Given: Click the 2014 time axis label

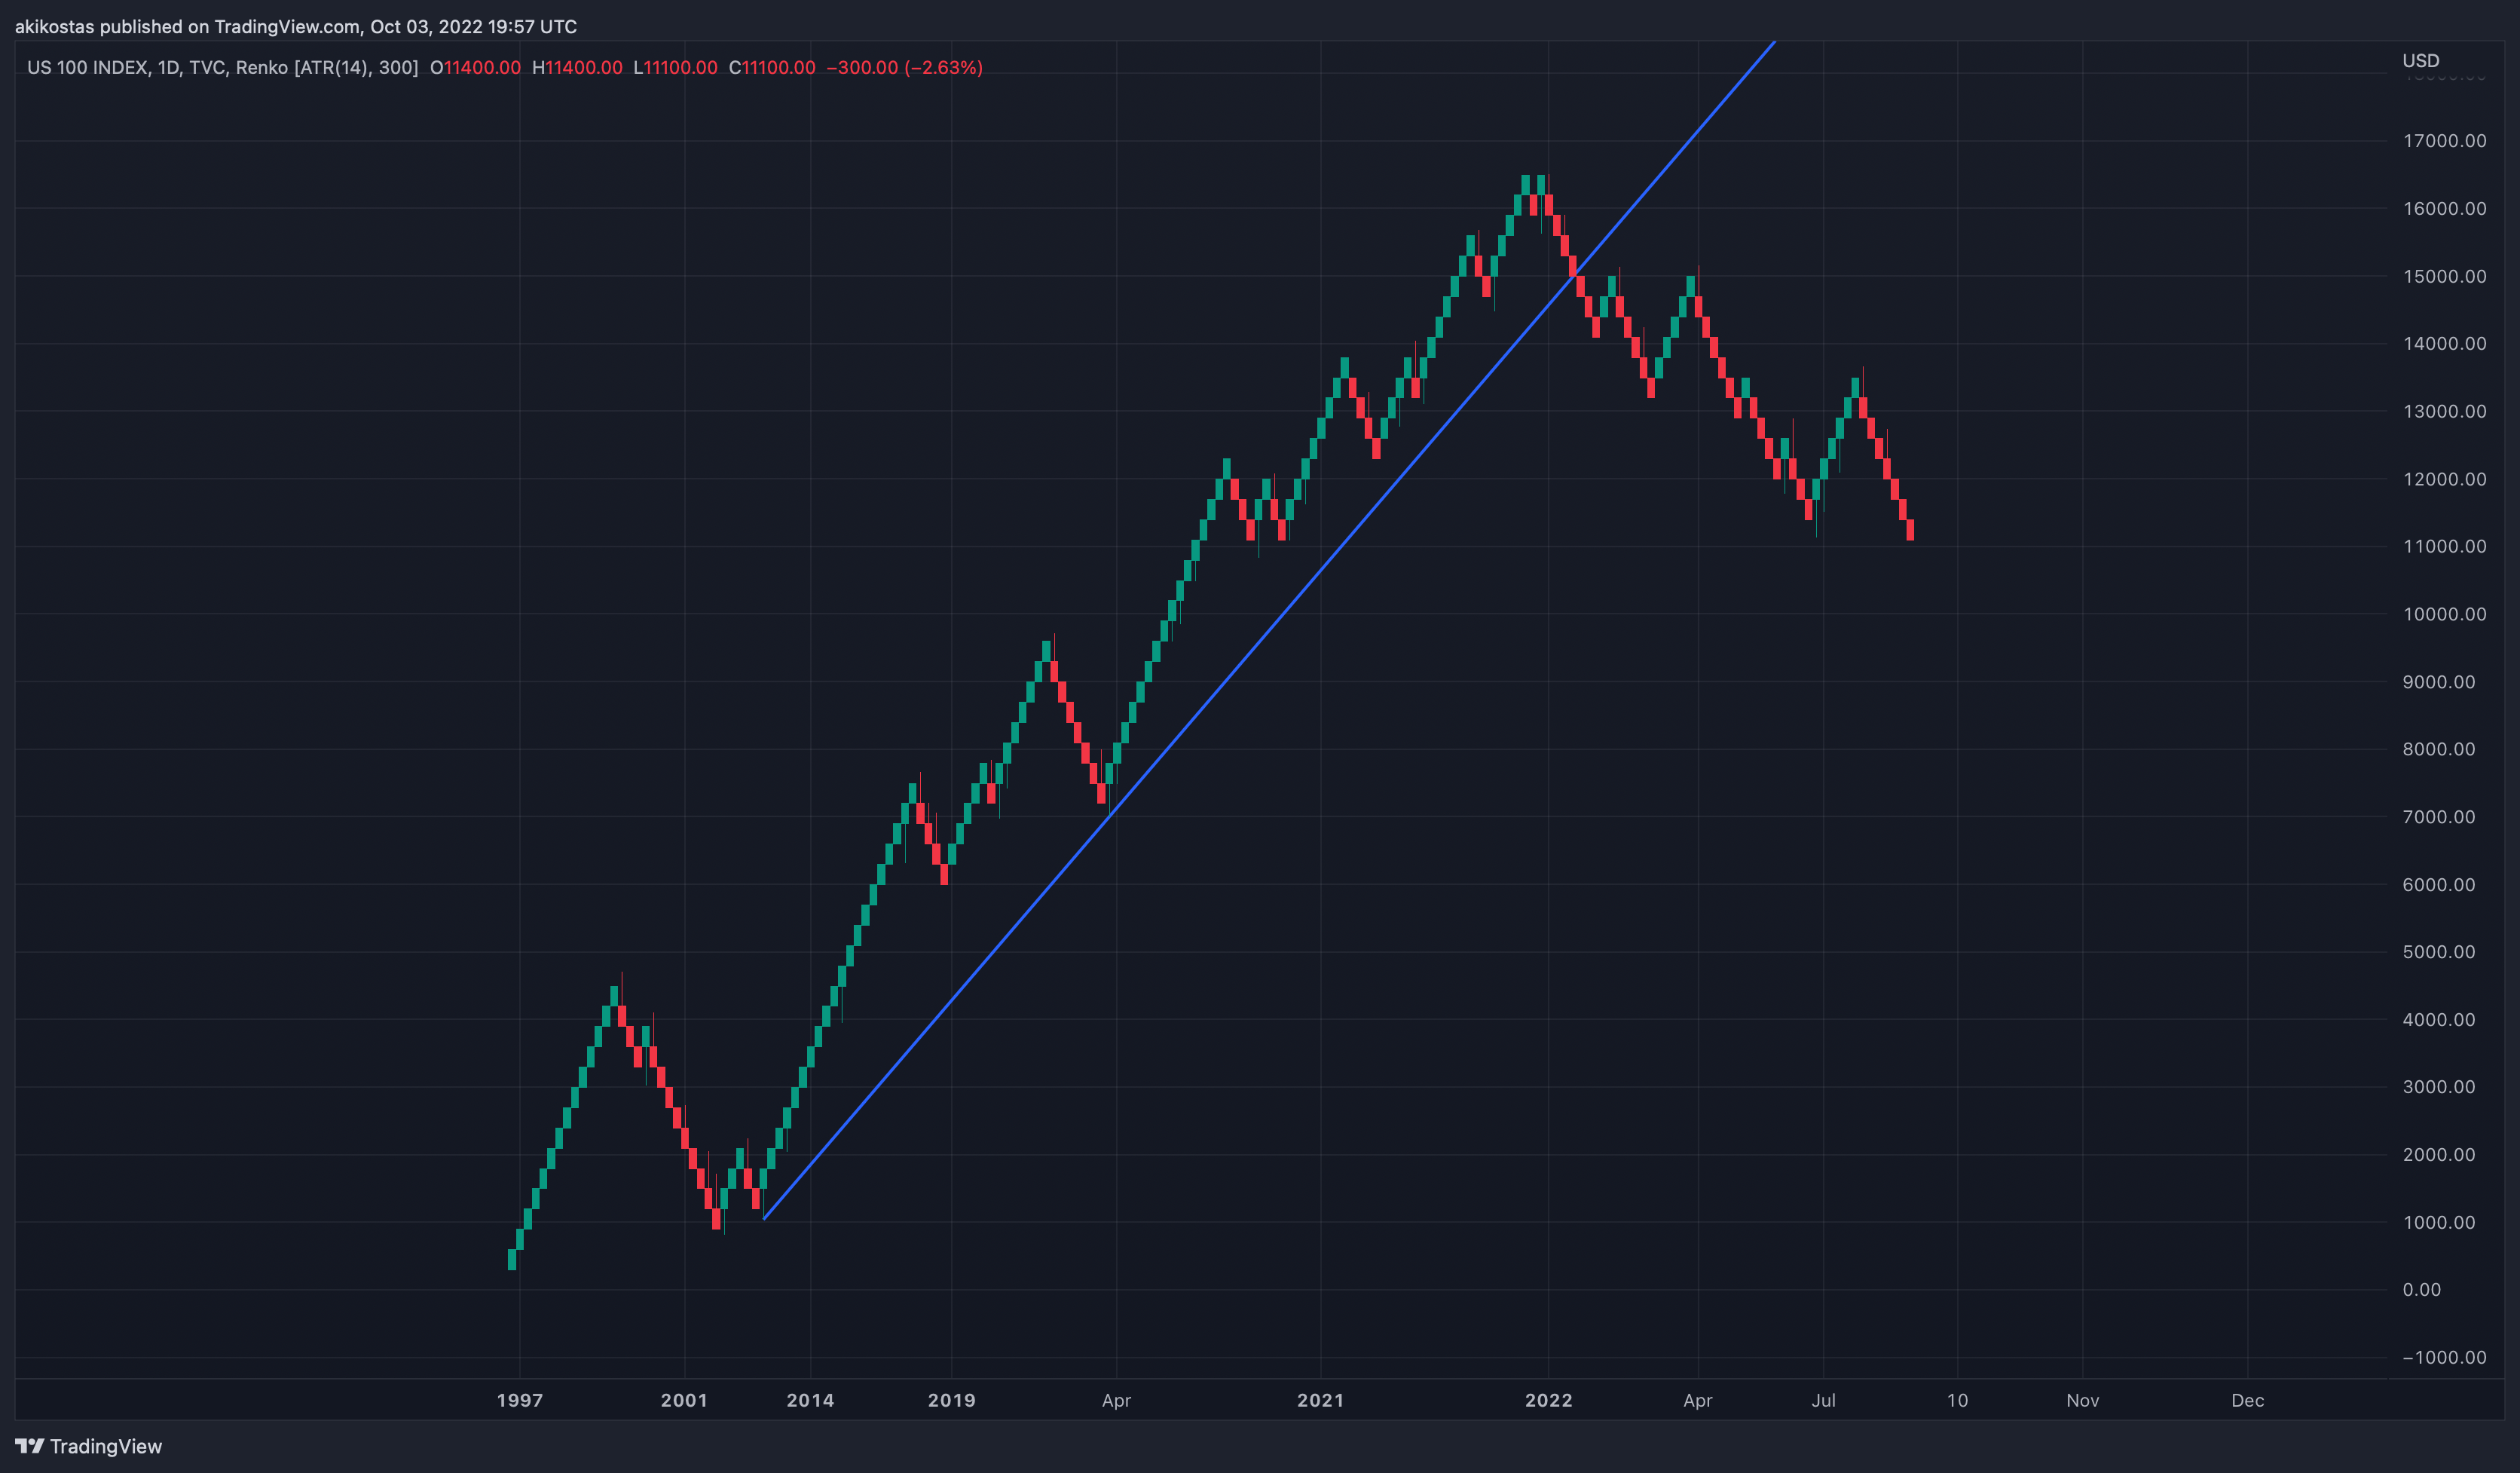Looking at the screenshot, I should click(x=810, y=1400).
